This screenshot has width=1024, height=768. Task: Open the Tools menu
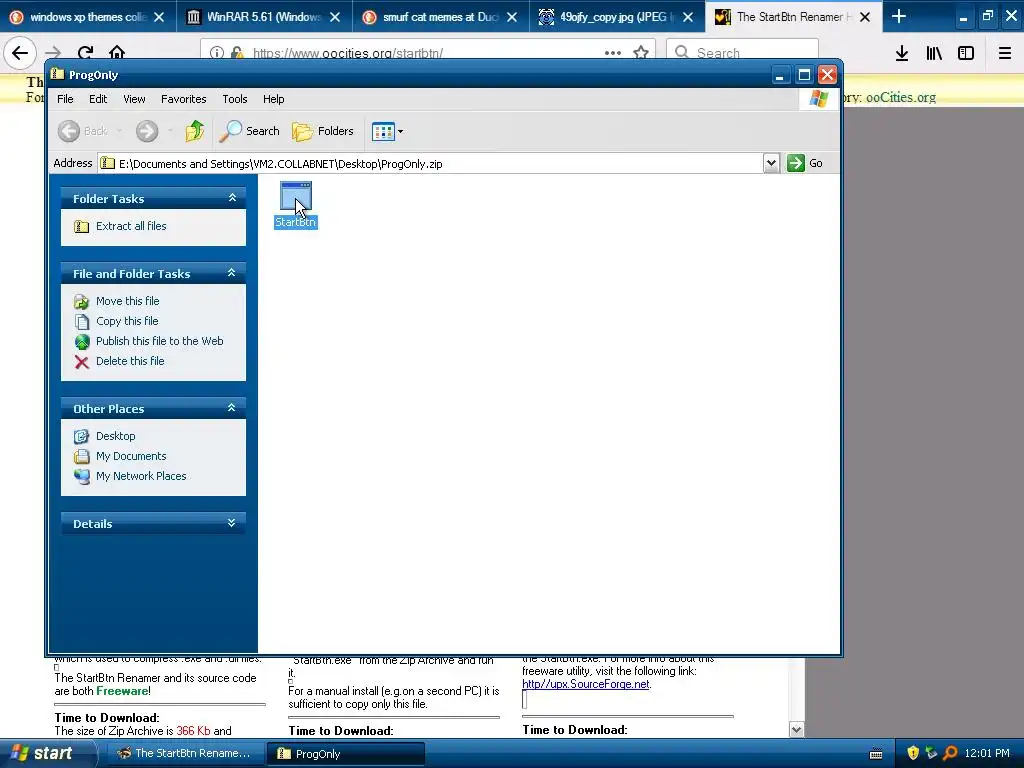234,99
